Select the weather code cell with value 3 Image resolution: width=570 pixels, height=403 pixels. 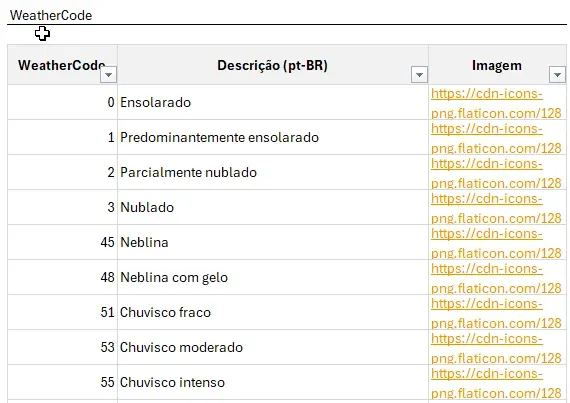[63, 207]
